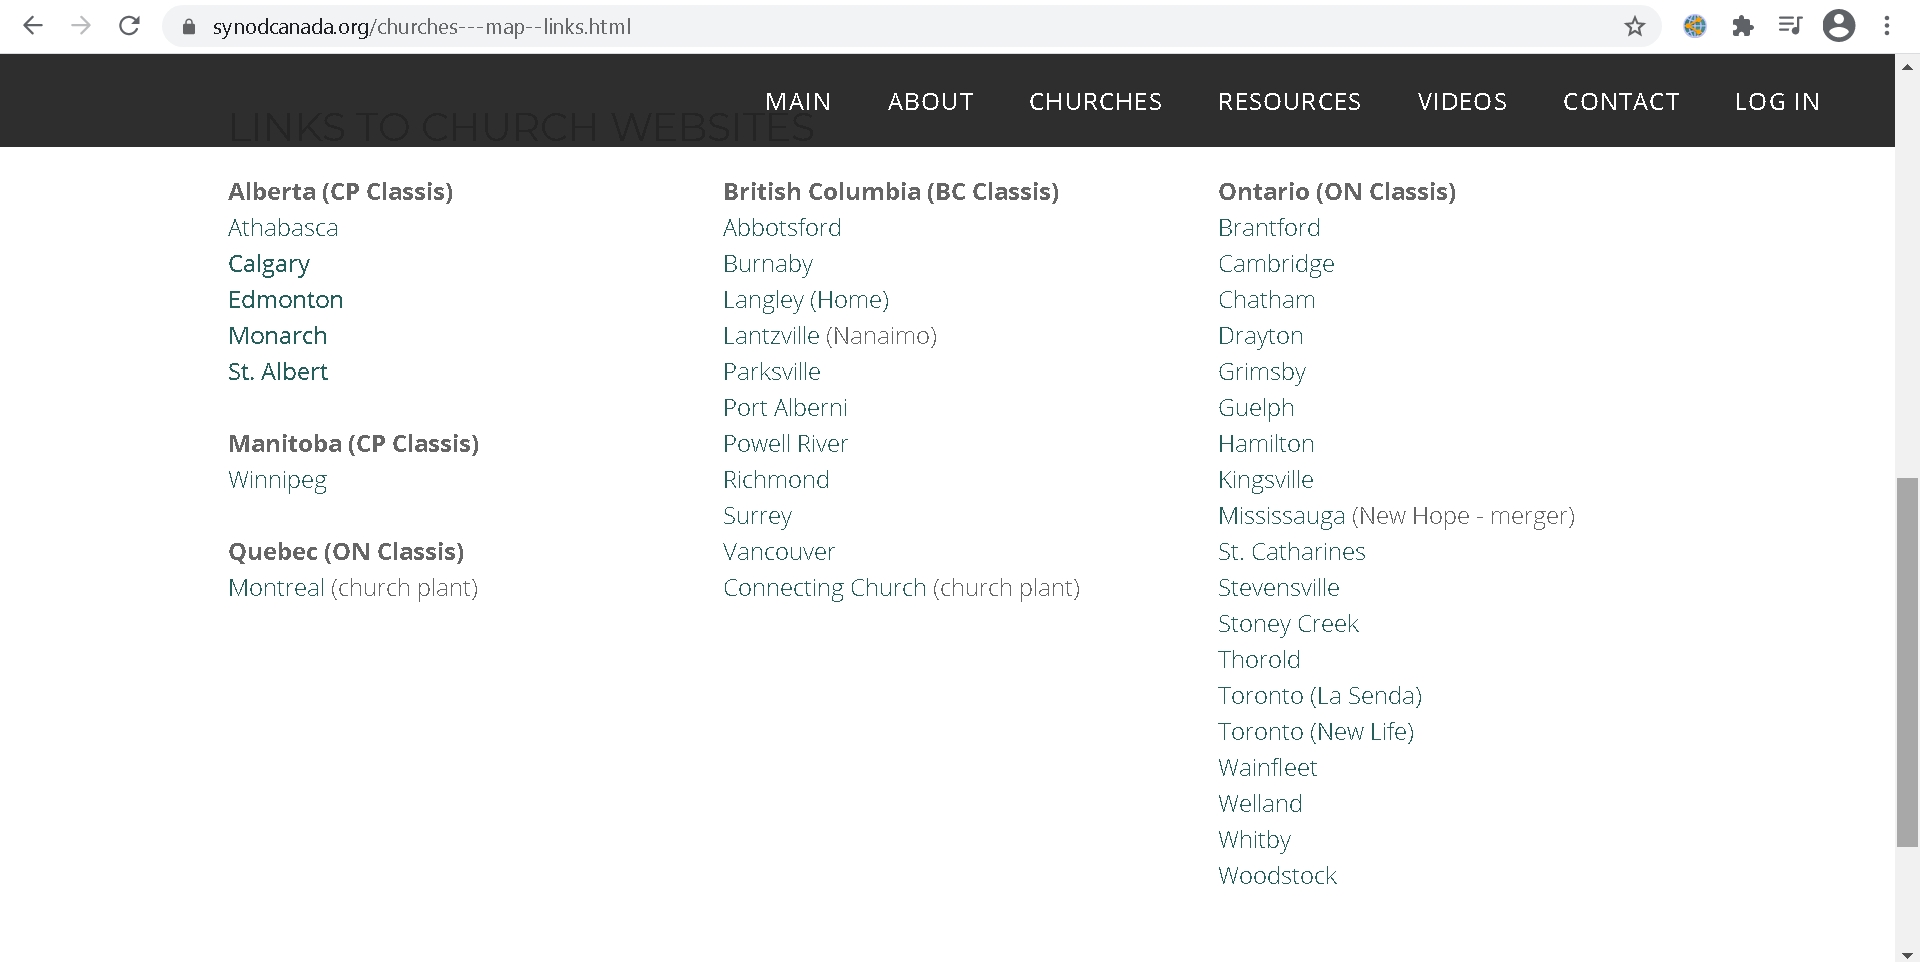Bookmark this page with the star
The image size is (1920, 962).
(1635, 26)
